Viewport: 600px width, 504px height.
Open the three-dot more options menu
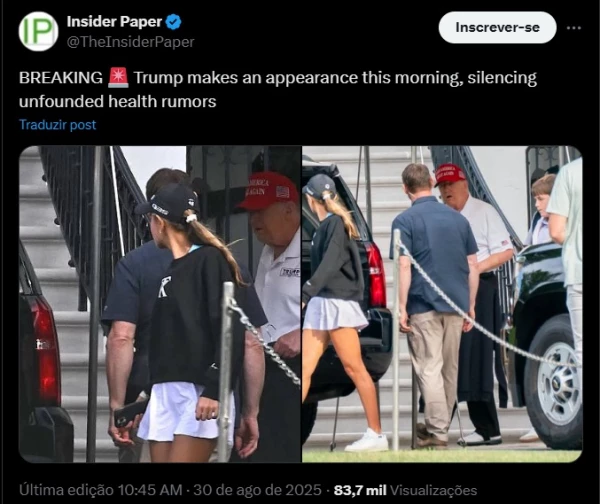[x=574, y=28]
